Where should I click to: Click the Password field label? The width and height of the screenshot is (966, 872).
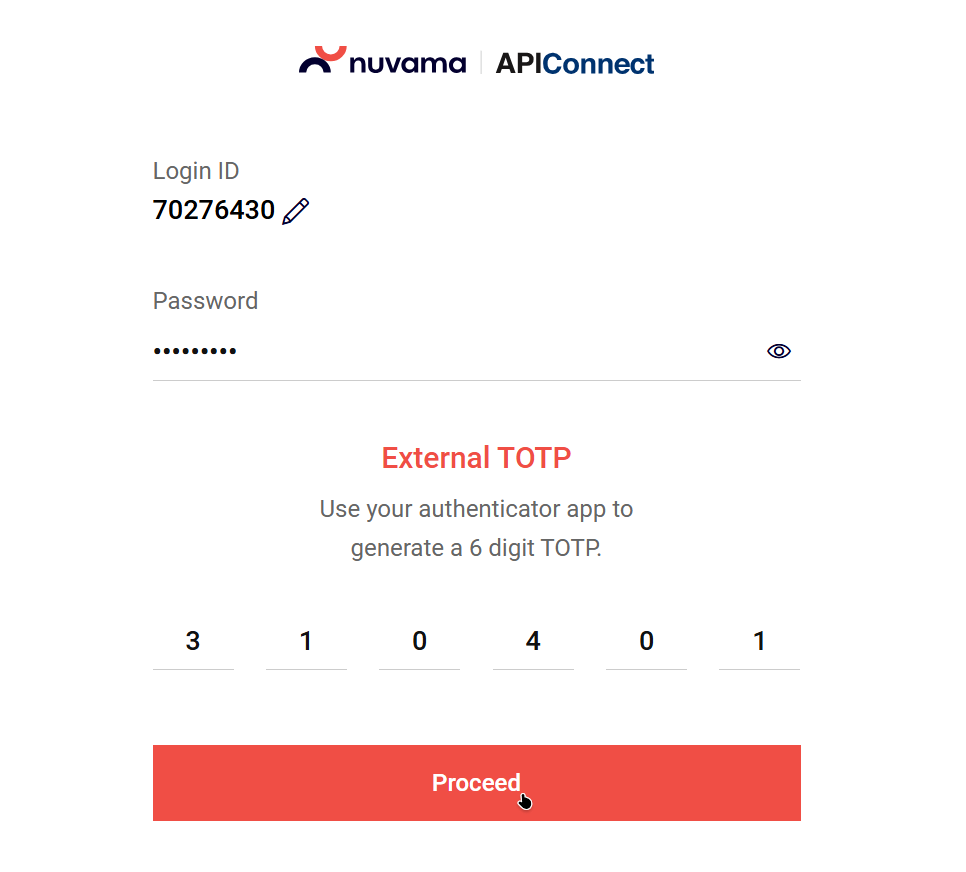(205, 301)
